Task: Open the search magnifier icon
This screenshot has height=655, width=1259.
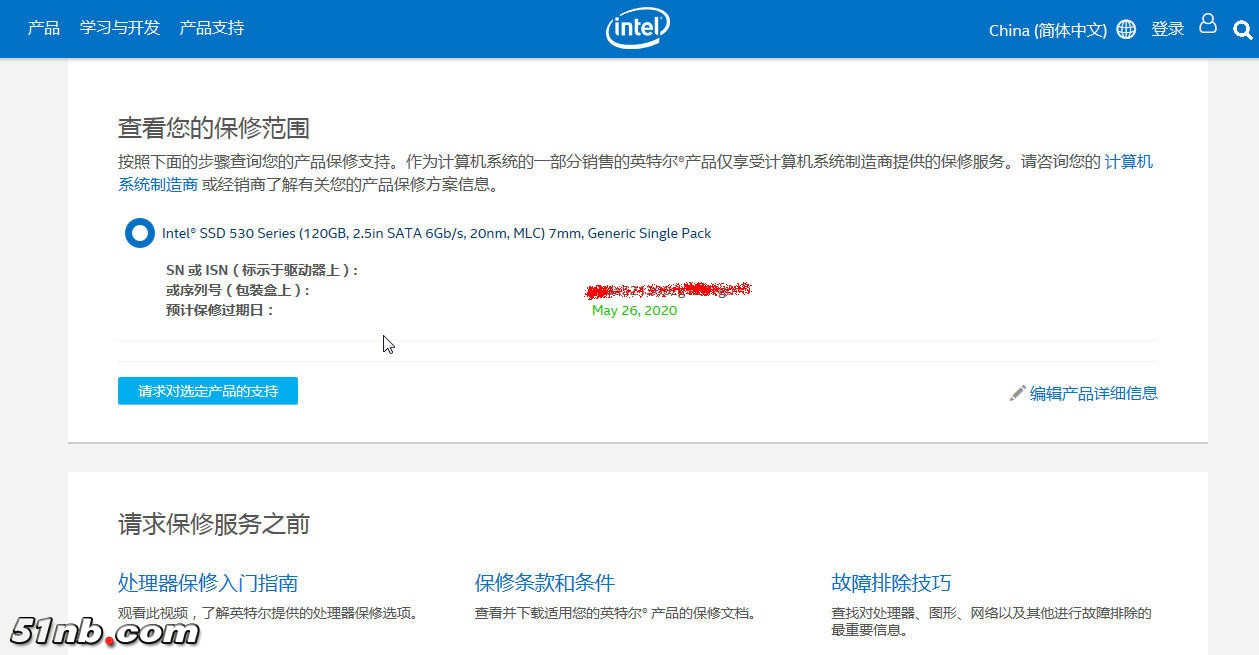Action: click(x=1243, y=30)
